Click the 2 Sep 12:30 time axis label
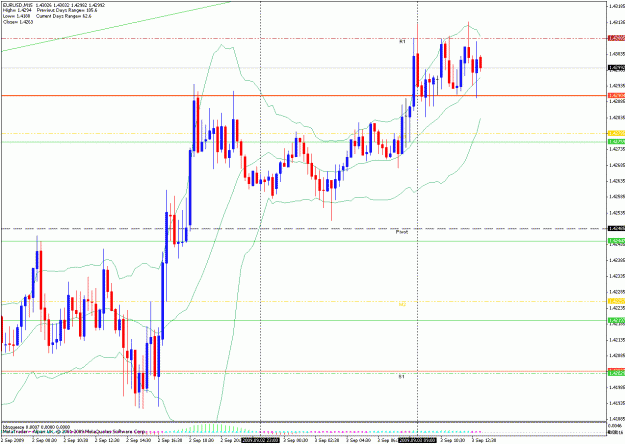 point(106,440)
